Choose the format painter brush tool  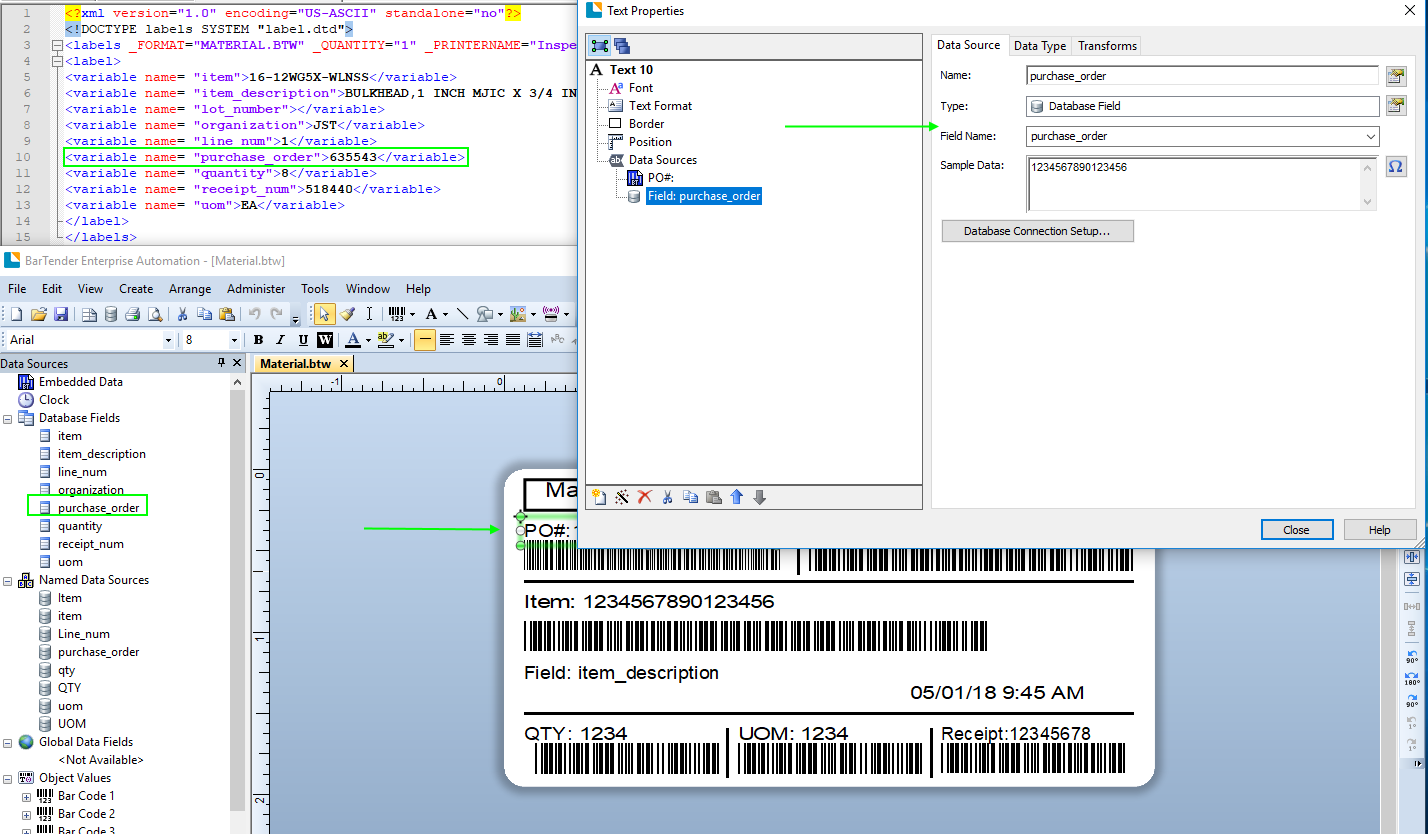pyautogui.click(x=347, y=314)
